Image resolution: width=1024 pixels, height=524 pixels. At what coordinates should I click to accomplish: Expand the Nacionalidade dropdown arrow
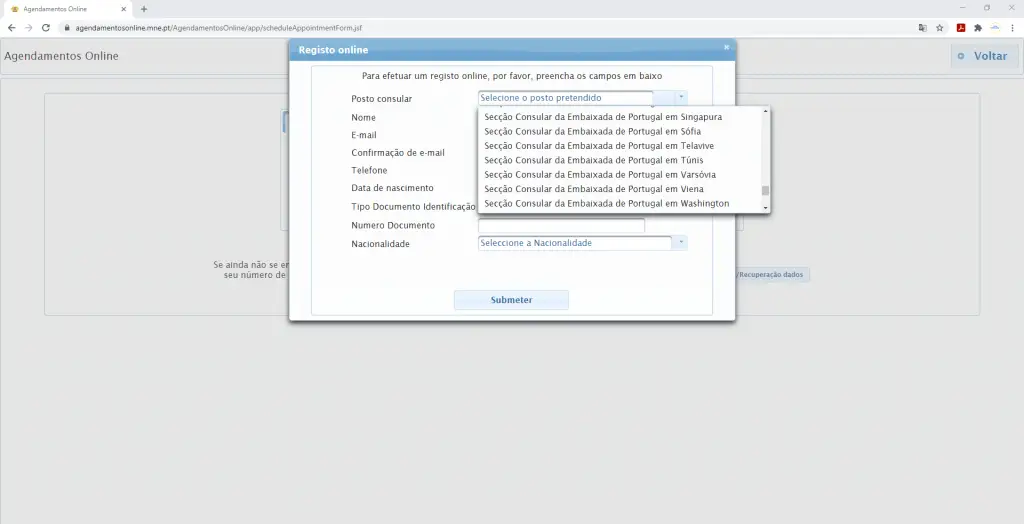coord(680,243)
